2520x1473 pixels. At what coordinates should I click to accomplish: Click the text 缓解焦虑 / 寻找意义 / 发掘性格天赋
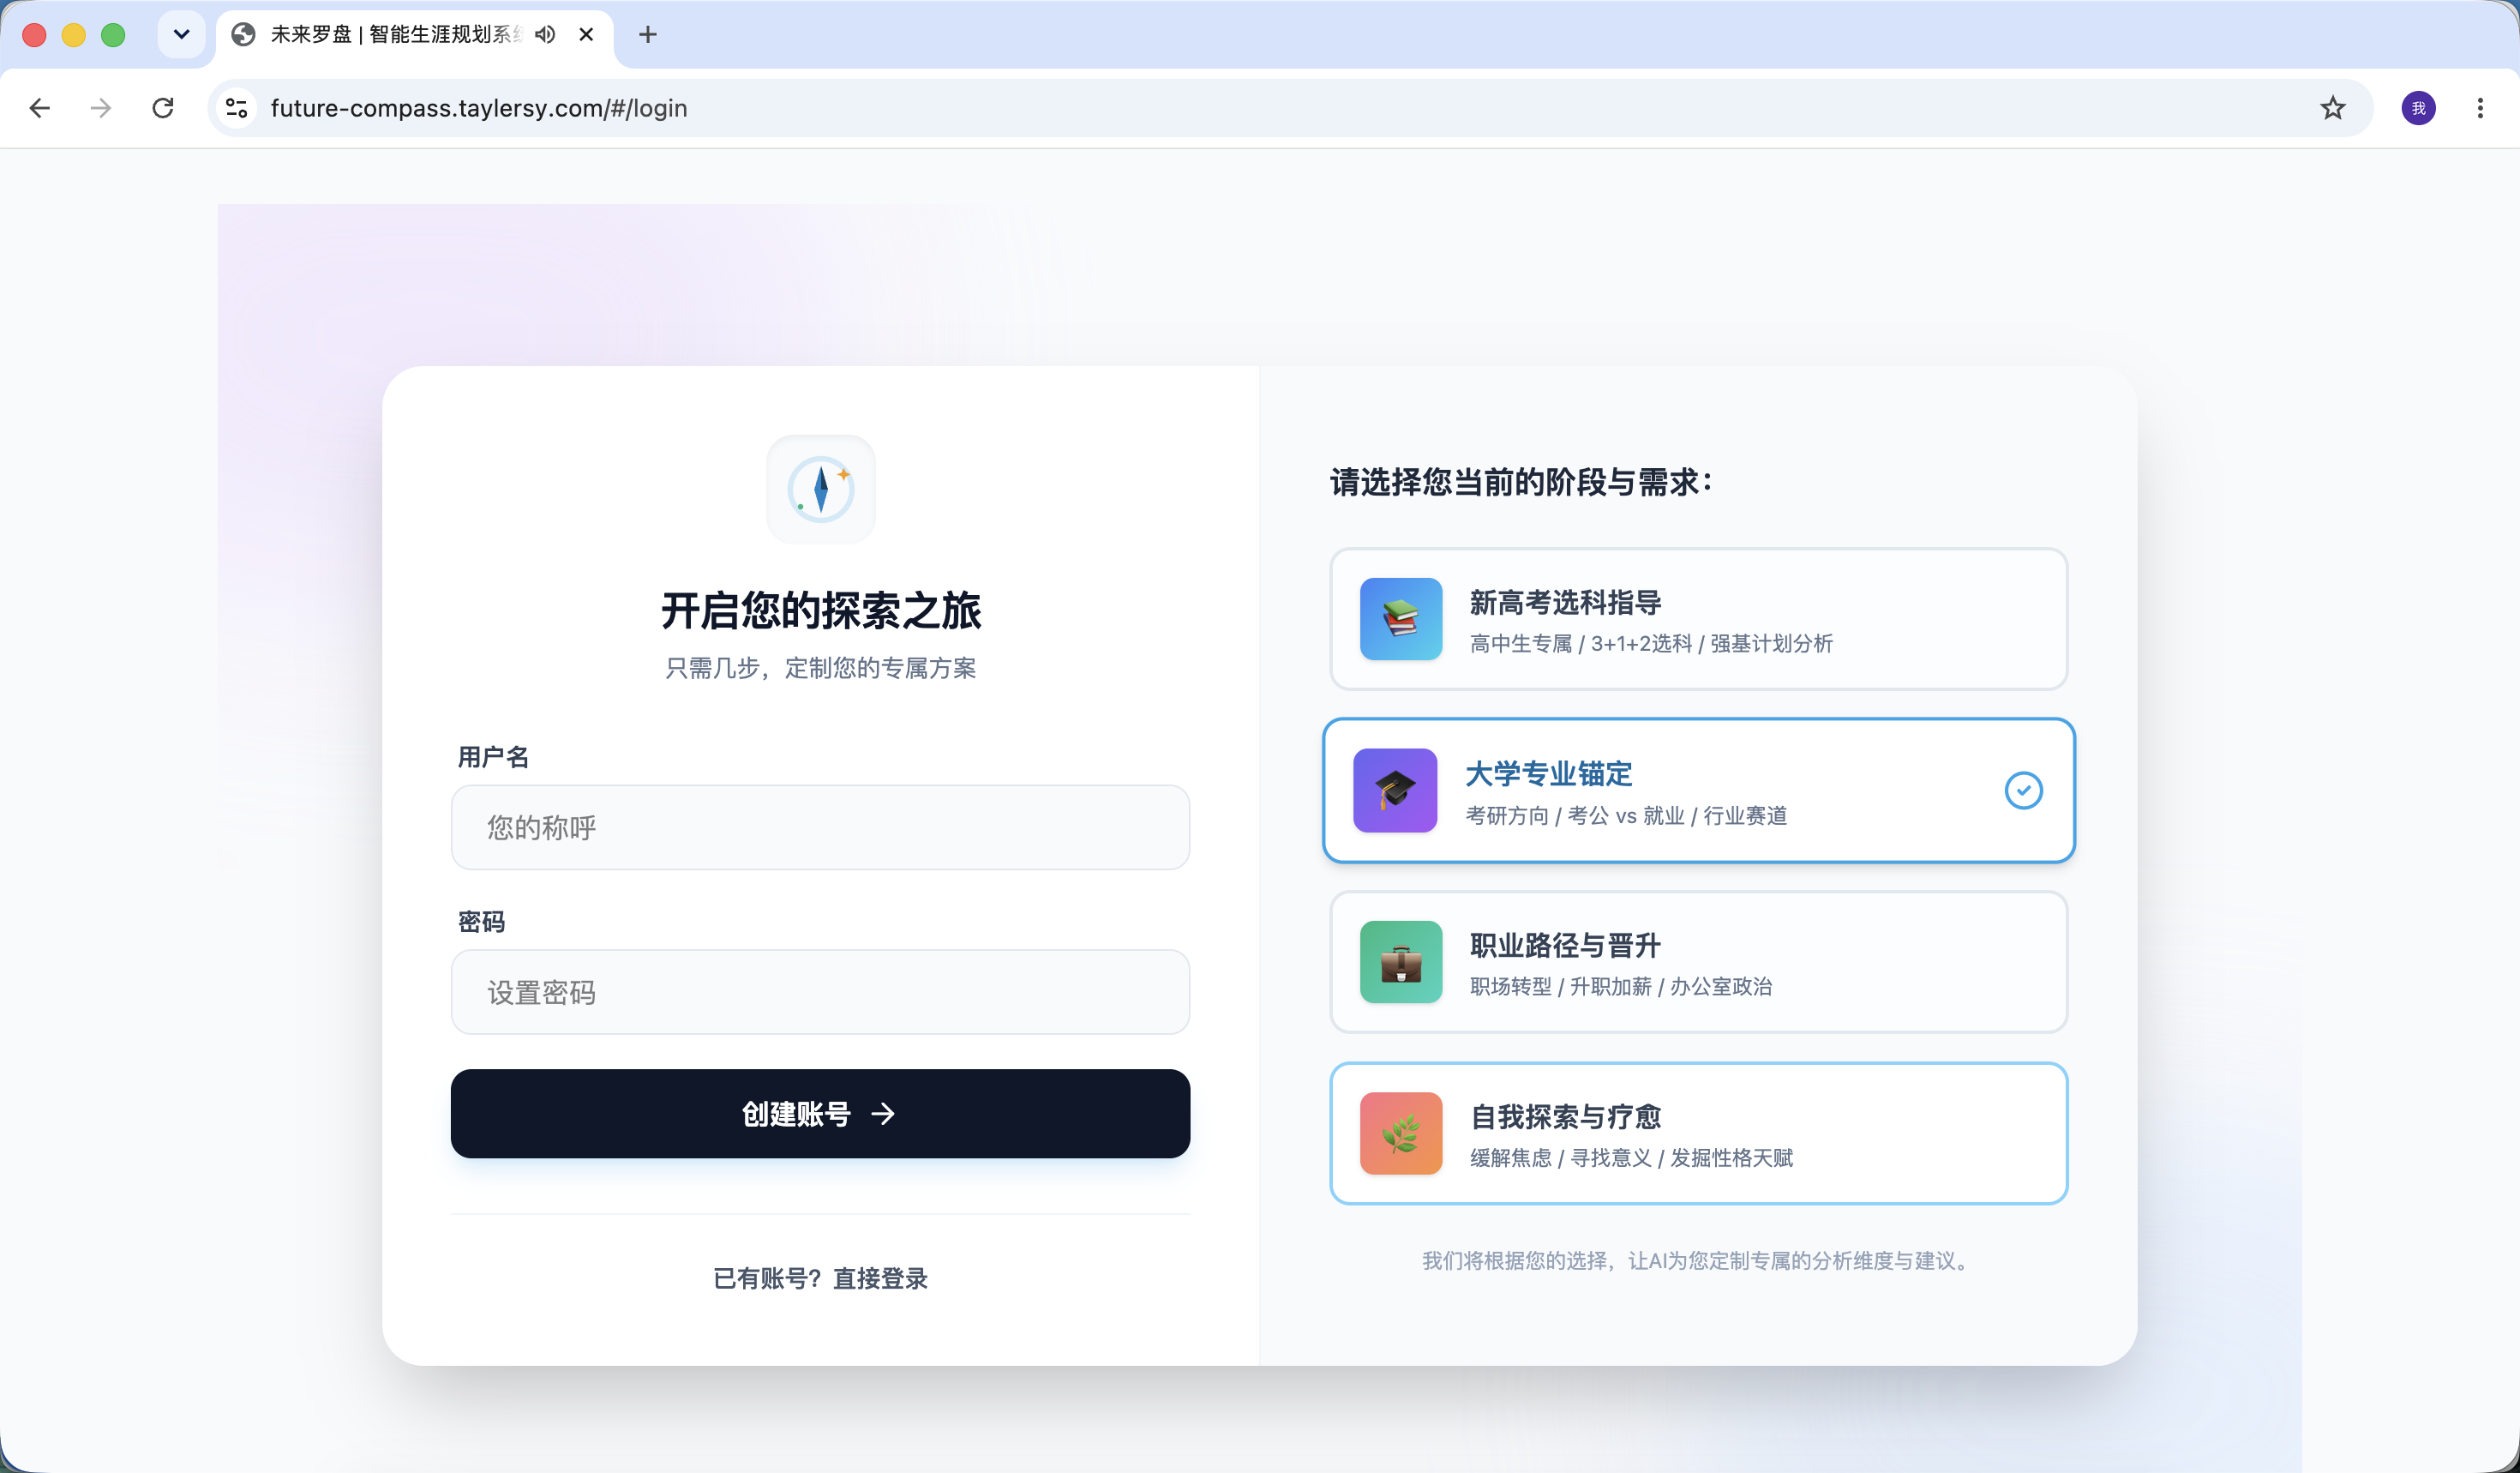pyautogui.click(x=1631, y=1157)
